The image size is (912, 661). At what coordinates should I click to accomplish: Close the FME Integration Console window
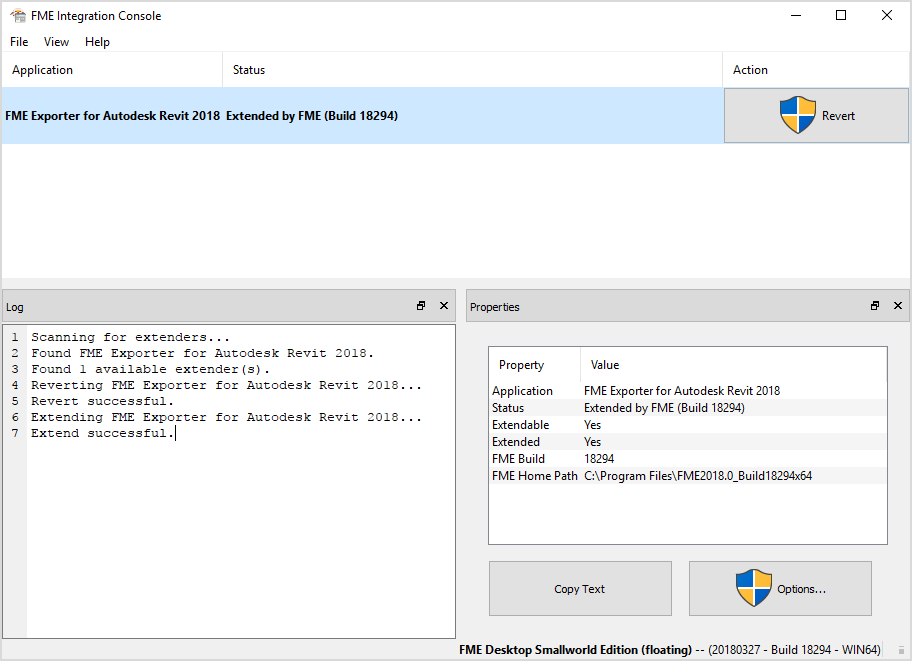(886, 16)
